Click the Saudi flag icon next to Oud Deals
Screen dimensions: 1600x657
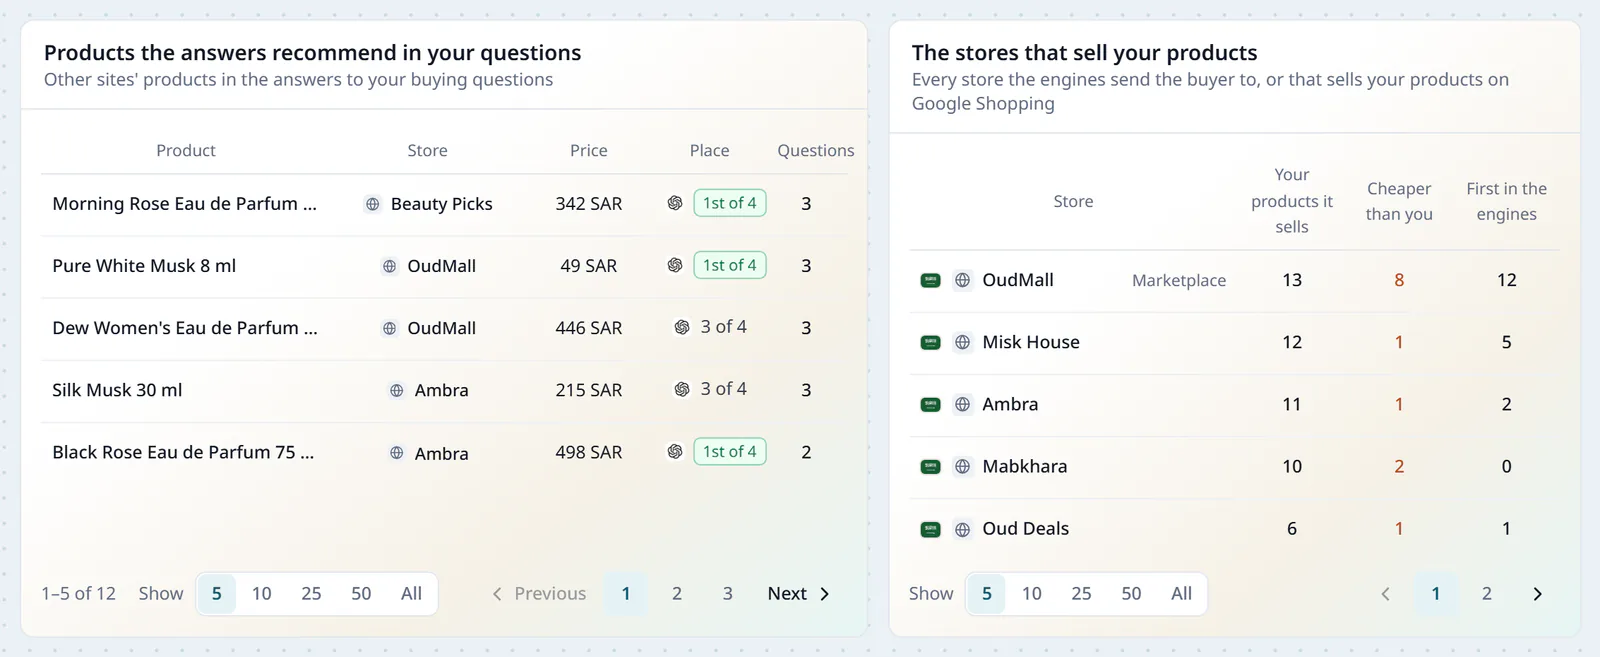pyautogui.click(x=930, y=529)
